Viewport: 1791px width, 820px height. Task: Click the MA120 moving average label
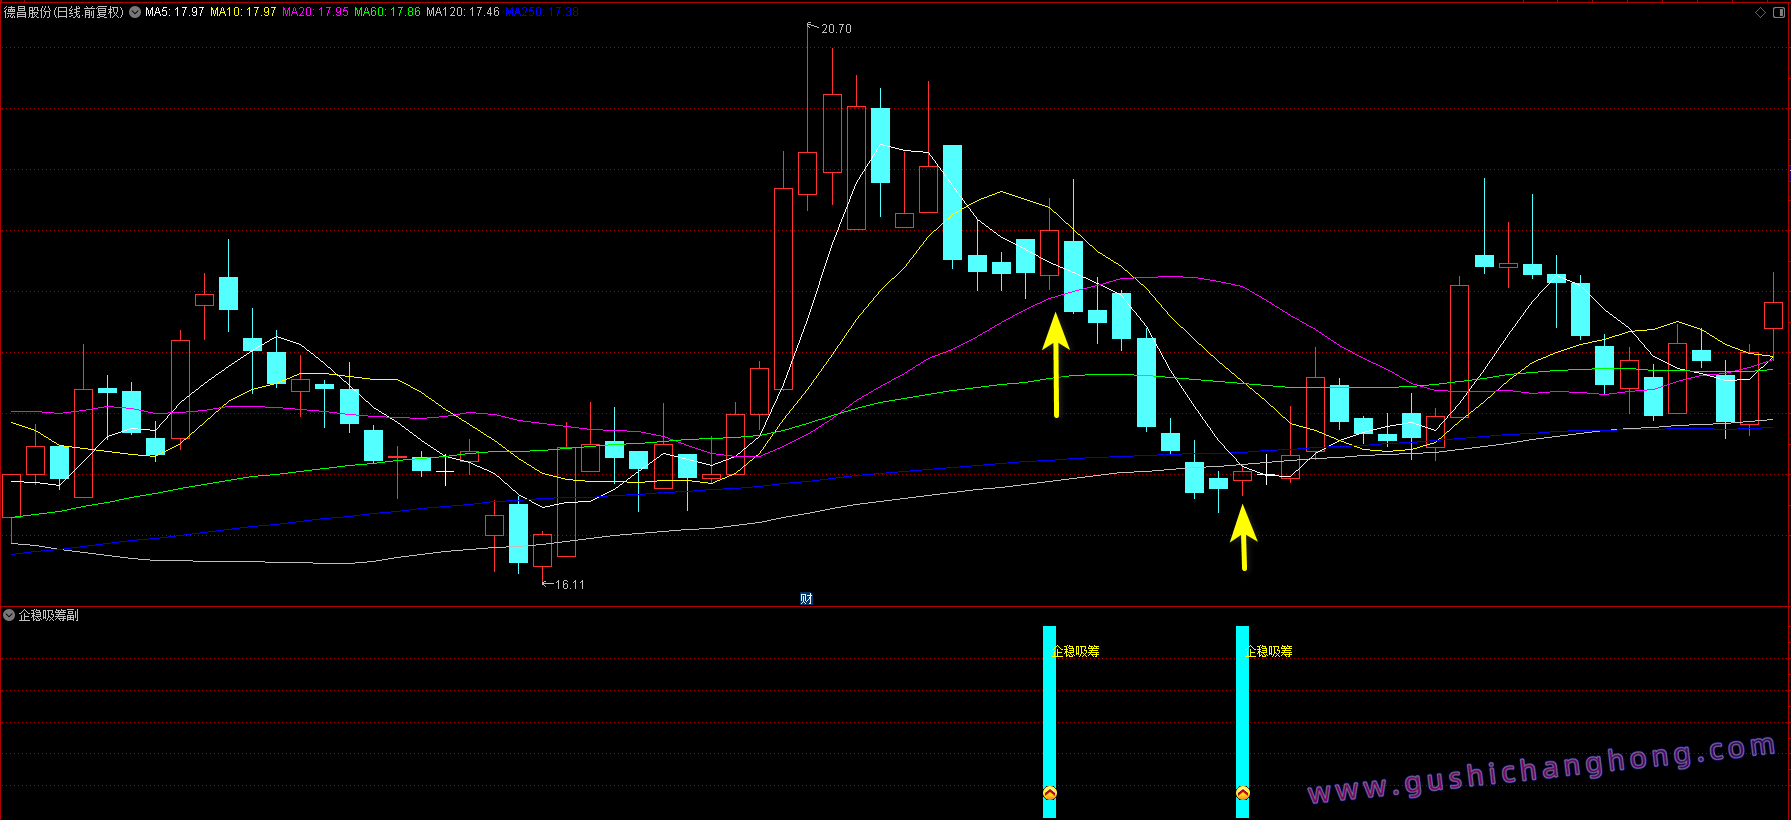coord(462,13)
